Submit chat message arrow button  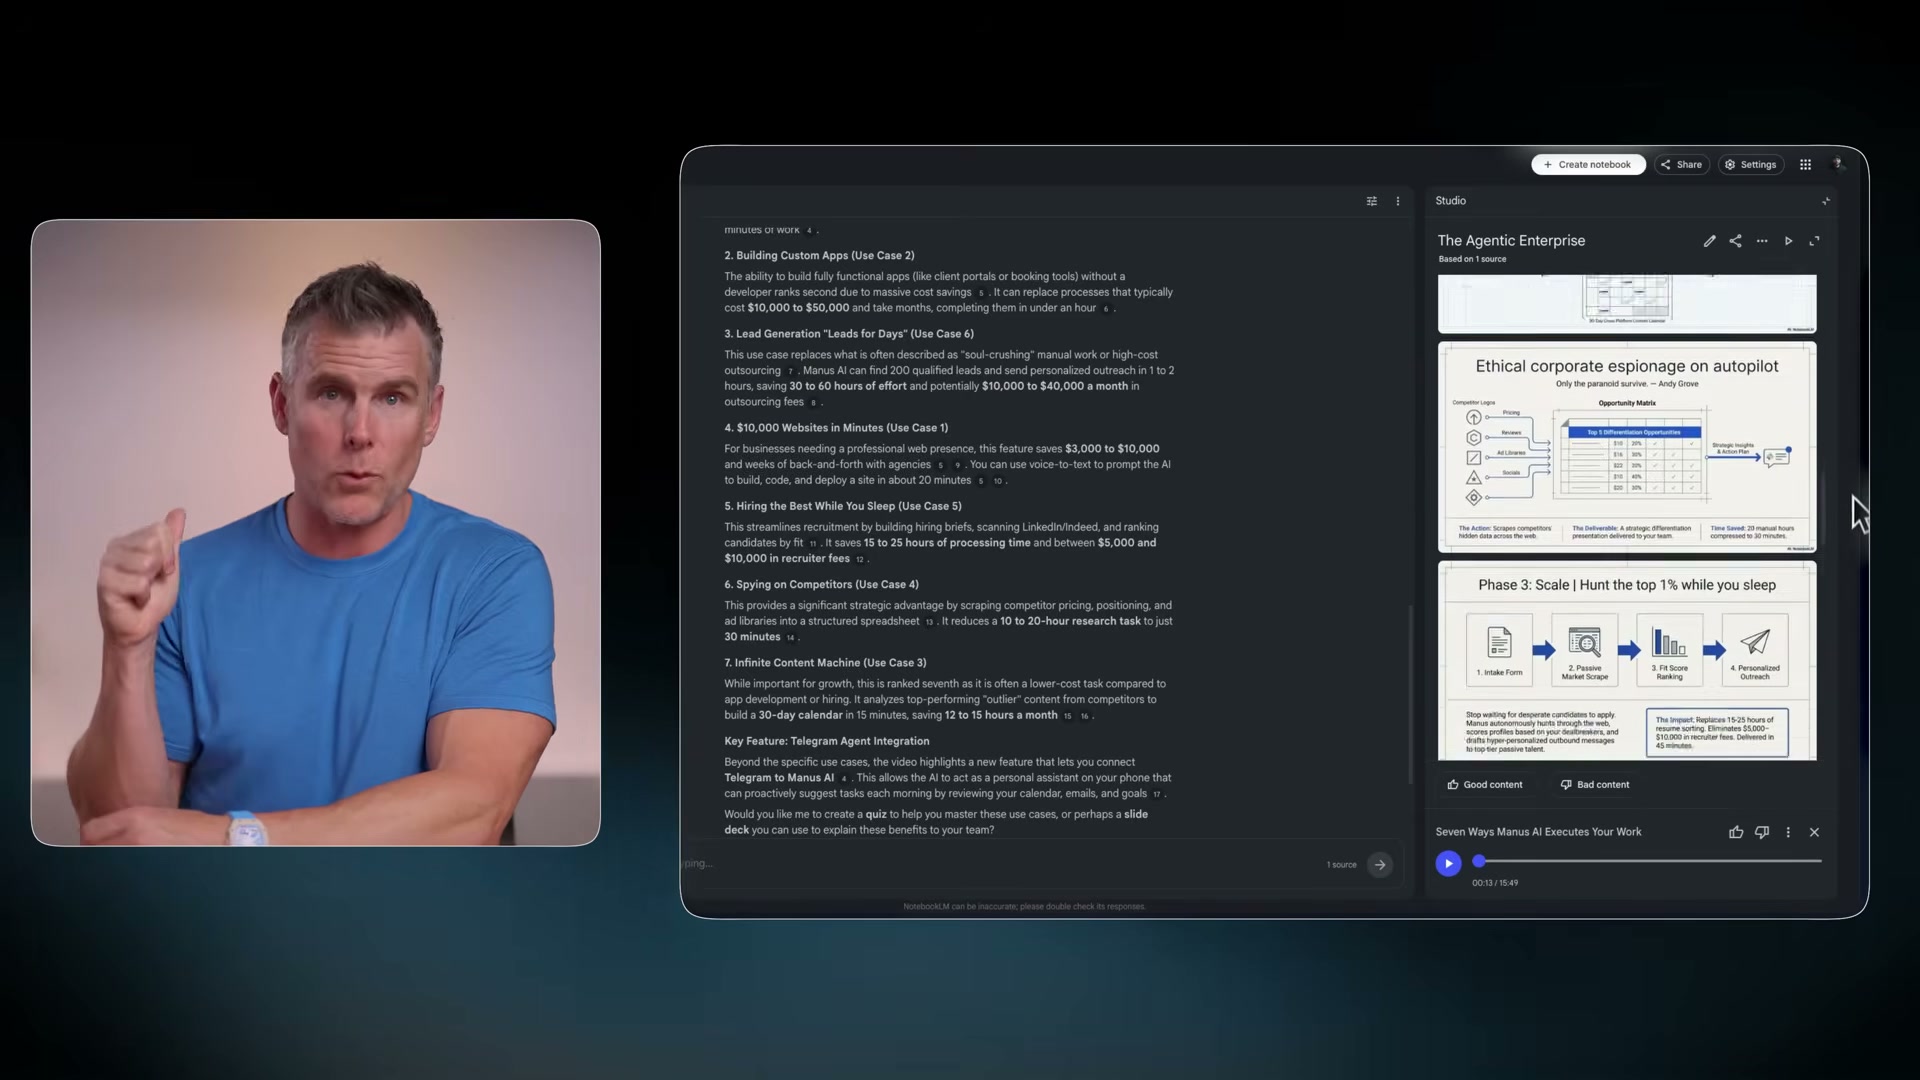pos(1380,865)
